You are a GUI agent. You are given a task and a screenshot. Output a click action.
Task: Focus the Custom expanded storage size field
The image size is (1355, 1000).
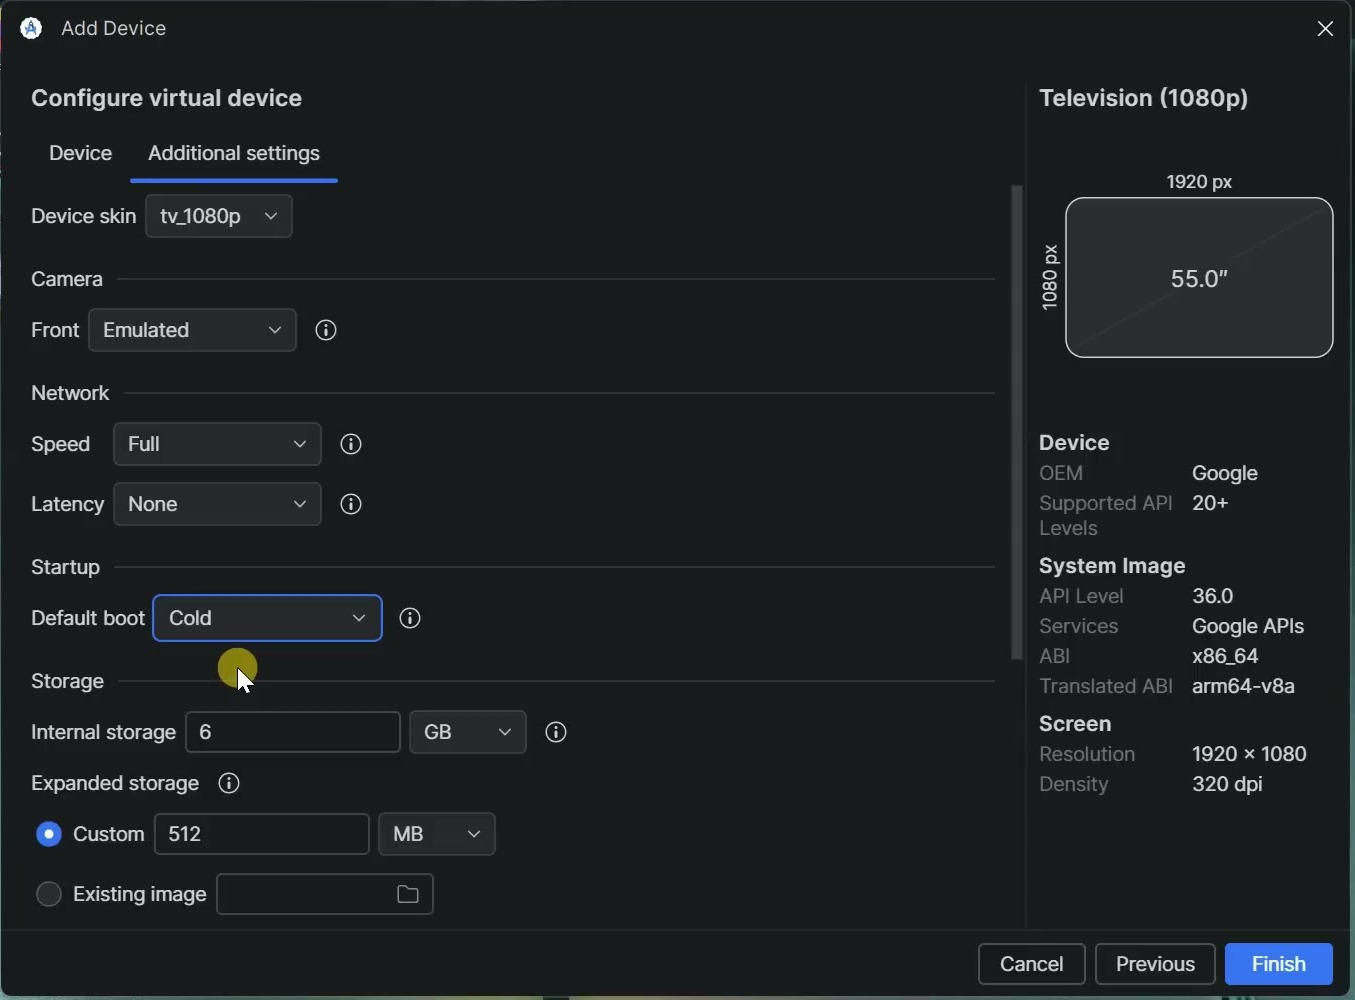[x=262, y=835]
